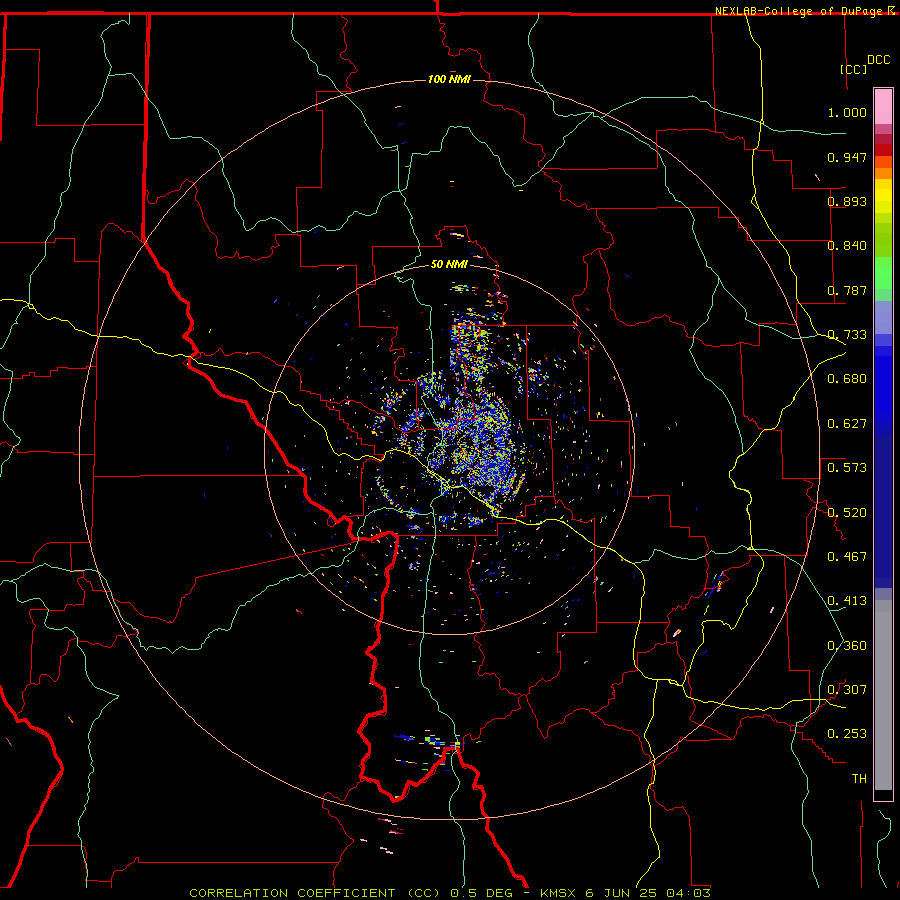
Task: Click the 0.413 legend value
Action: [x=847, y=601]
